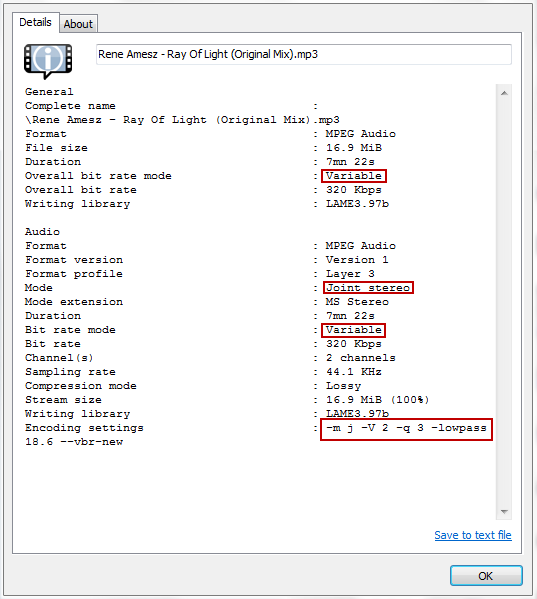Viewport: 537px width, 599px height.
Task: Click the 'Compression mode' label
Action: coord(81,386)
